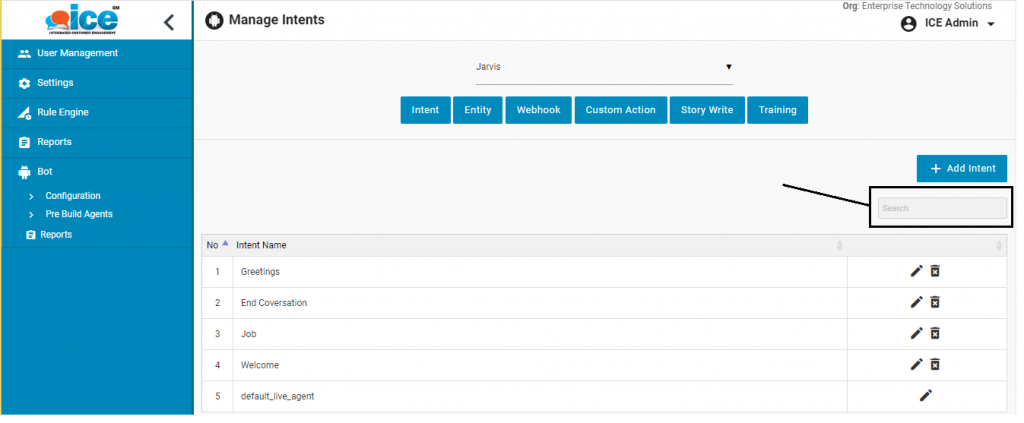Click the ICE Admin profile avatar icon

click(908, 24)
